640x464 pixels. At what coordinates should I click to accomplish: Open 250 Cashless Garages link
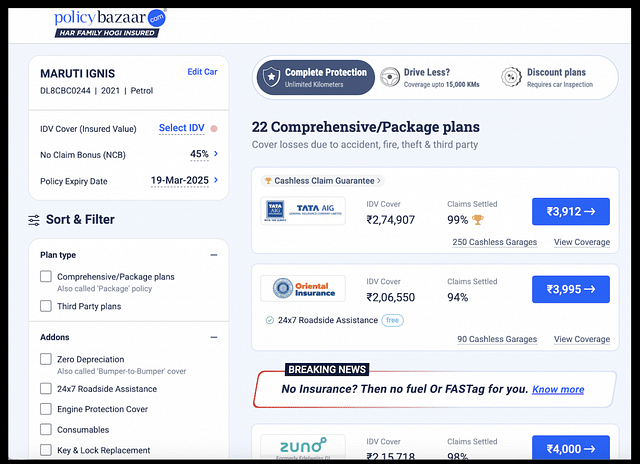[494, 242]
